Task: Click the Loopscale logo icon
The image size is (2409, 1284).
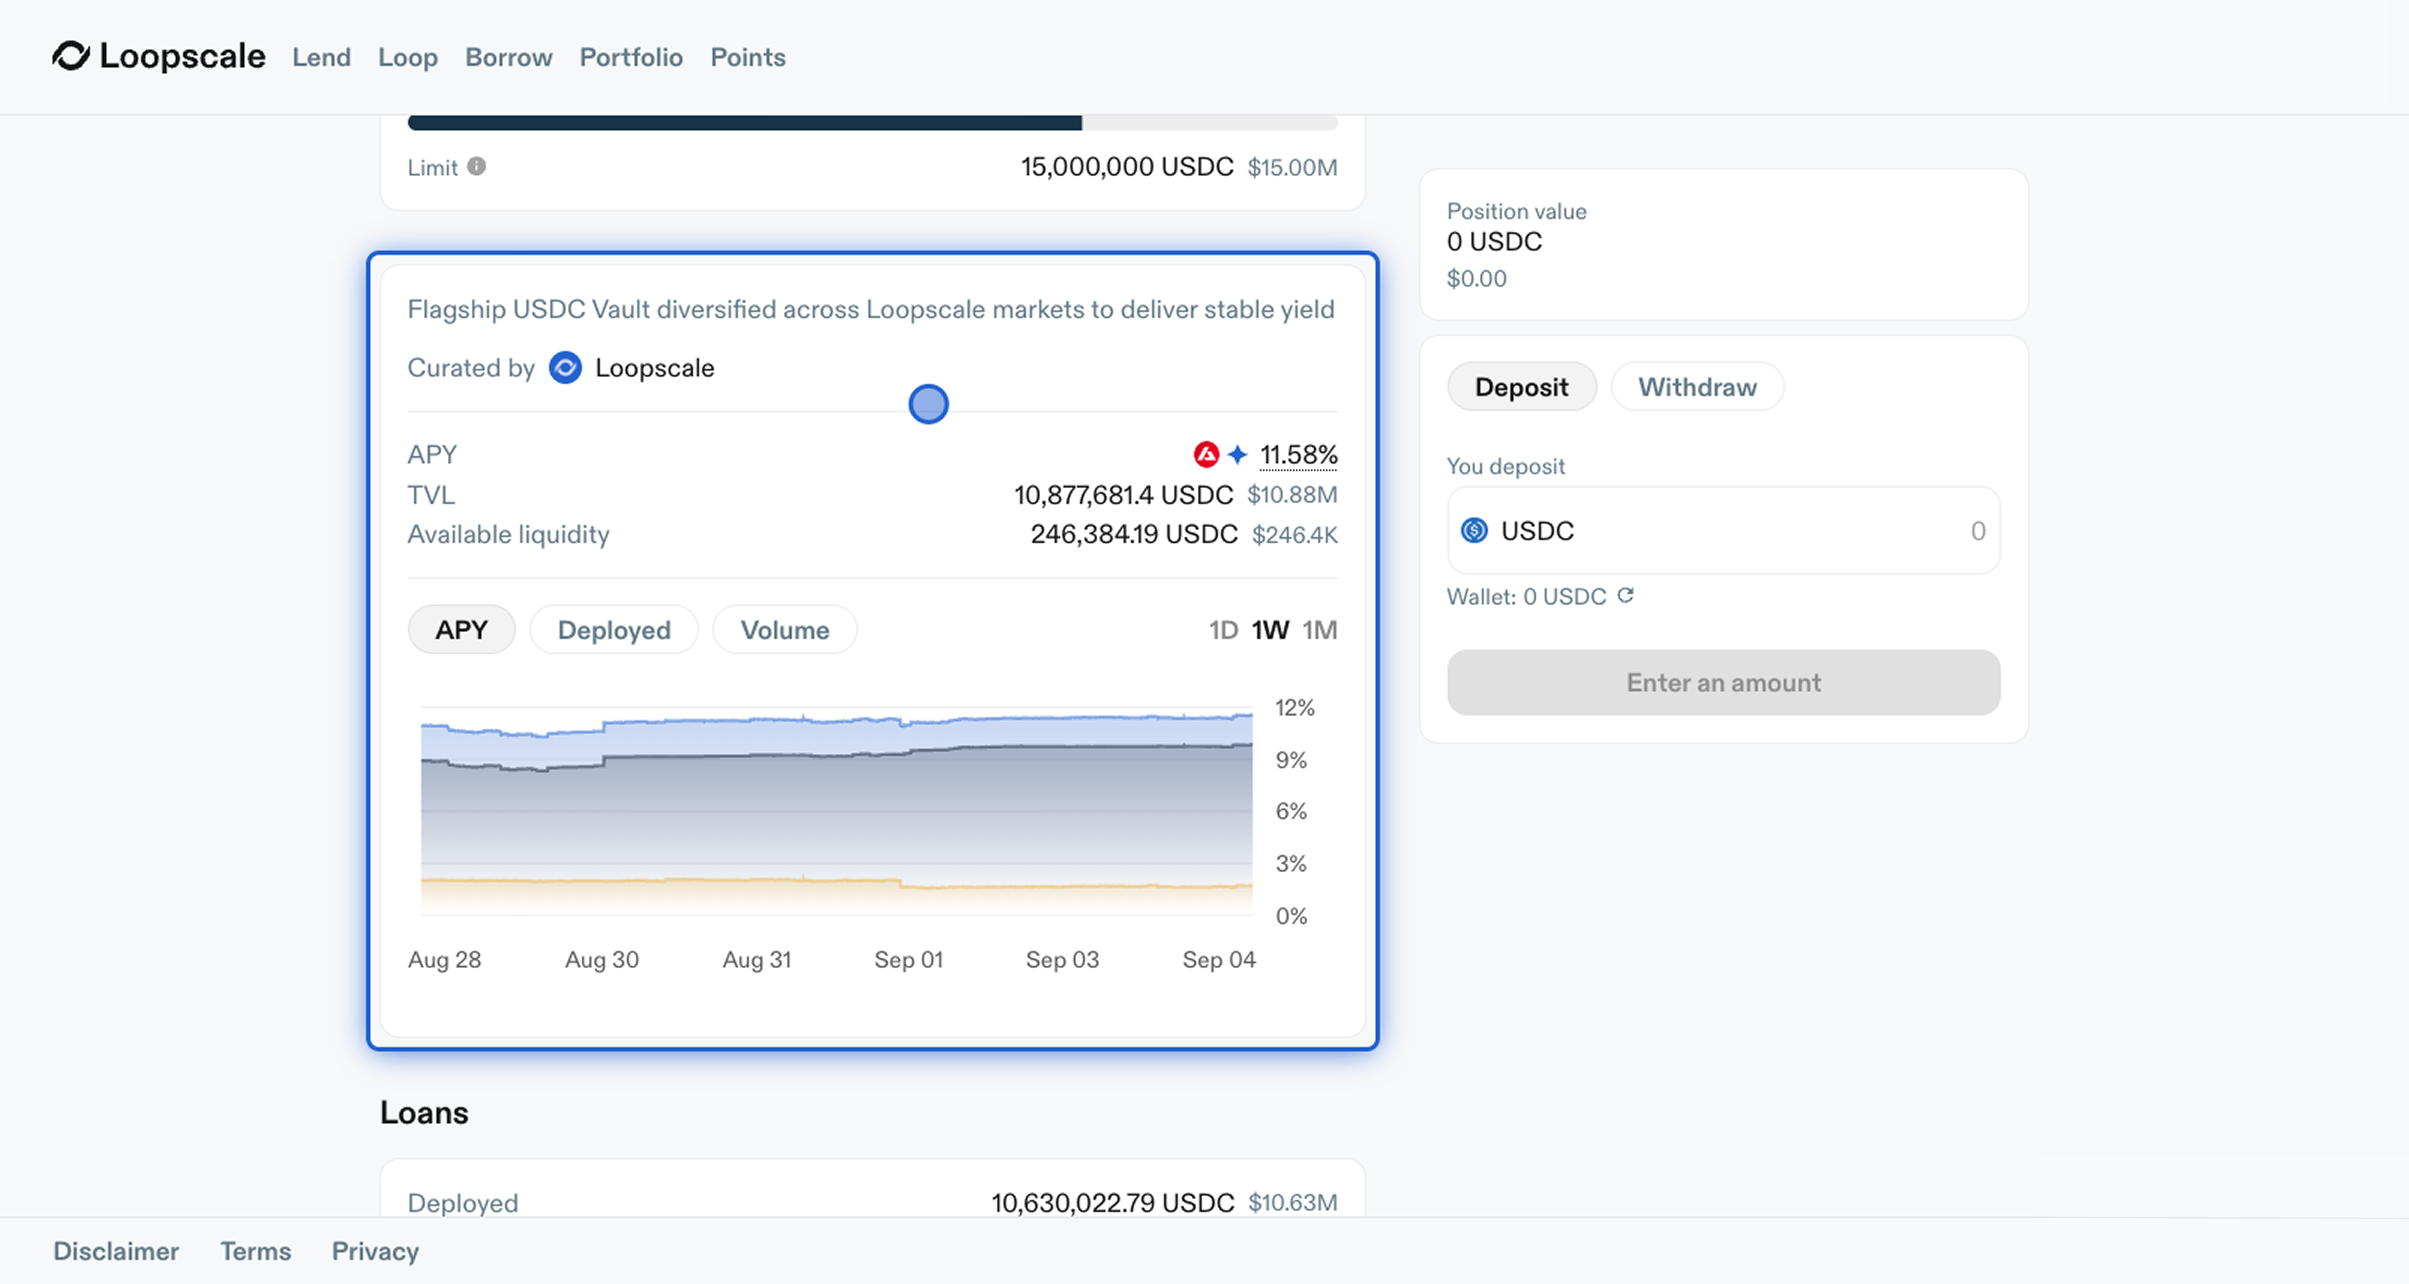Action: (71, 56)
